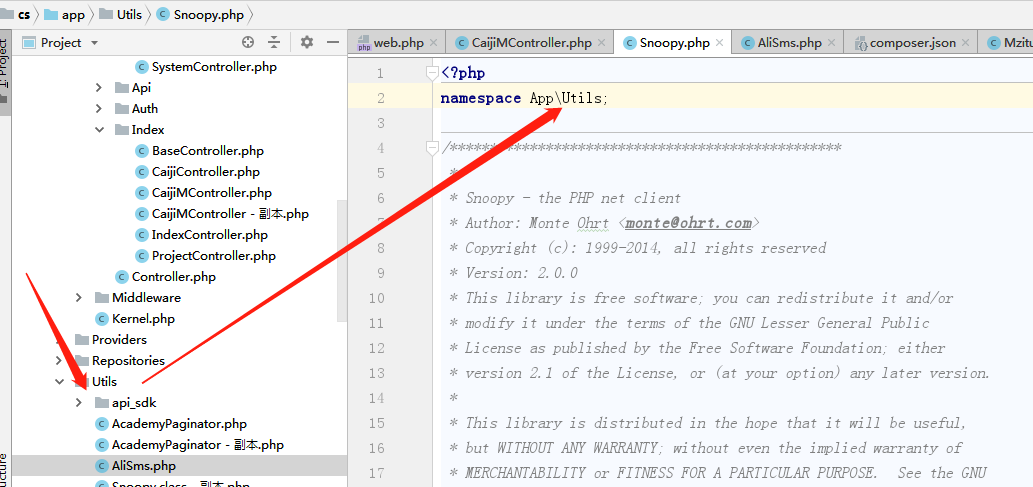Collapse the Utils folder
The width and height of the screenshot is (1033, 487).
point(59,382)
